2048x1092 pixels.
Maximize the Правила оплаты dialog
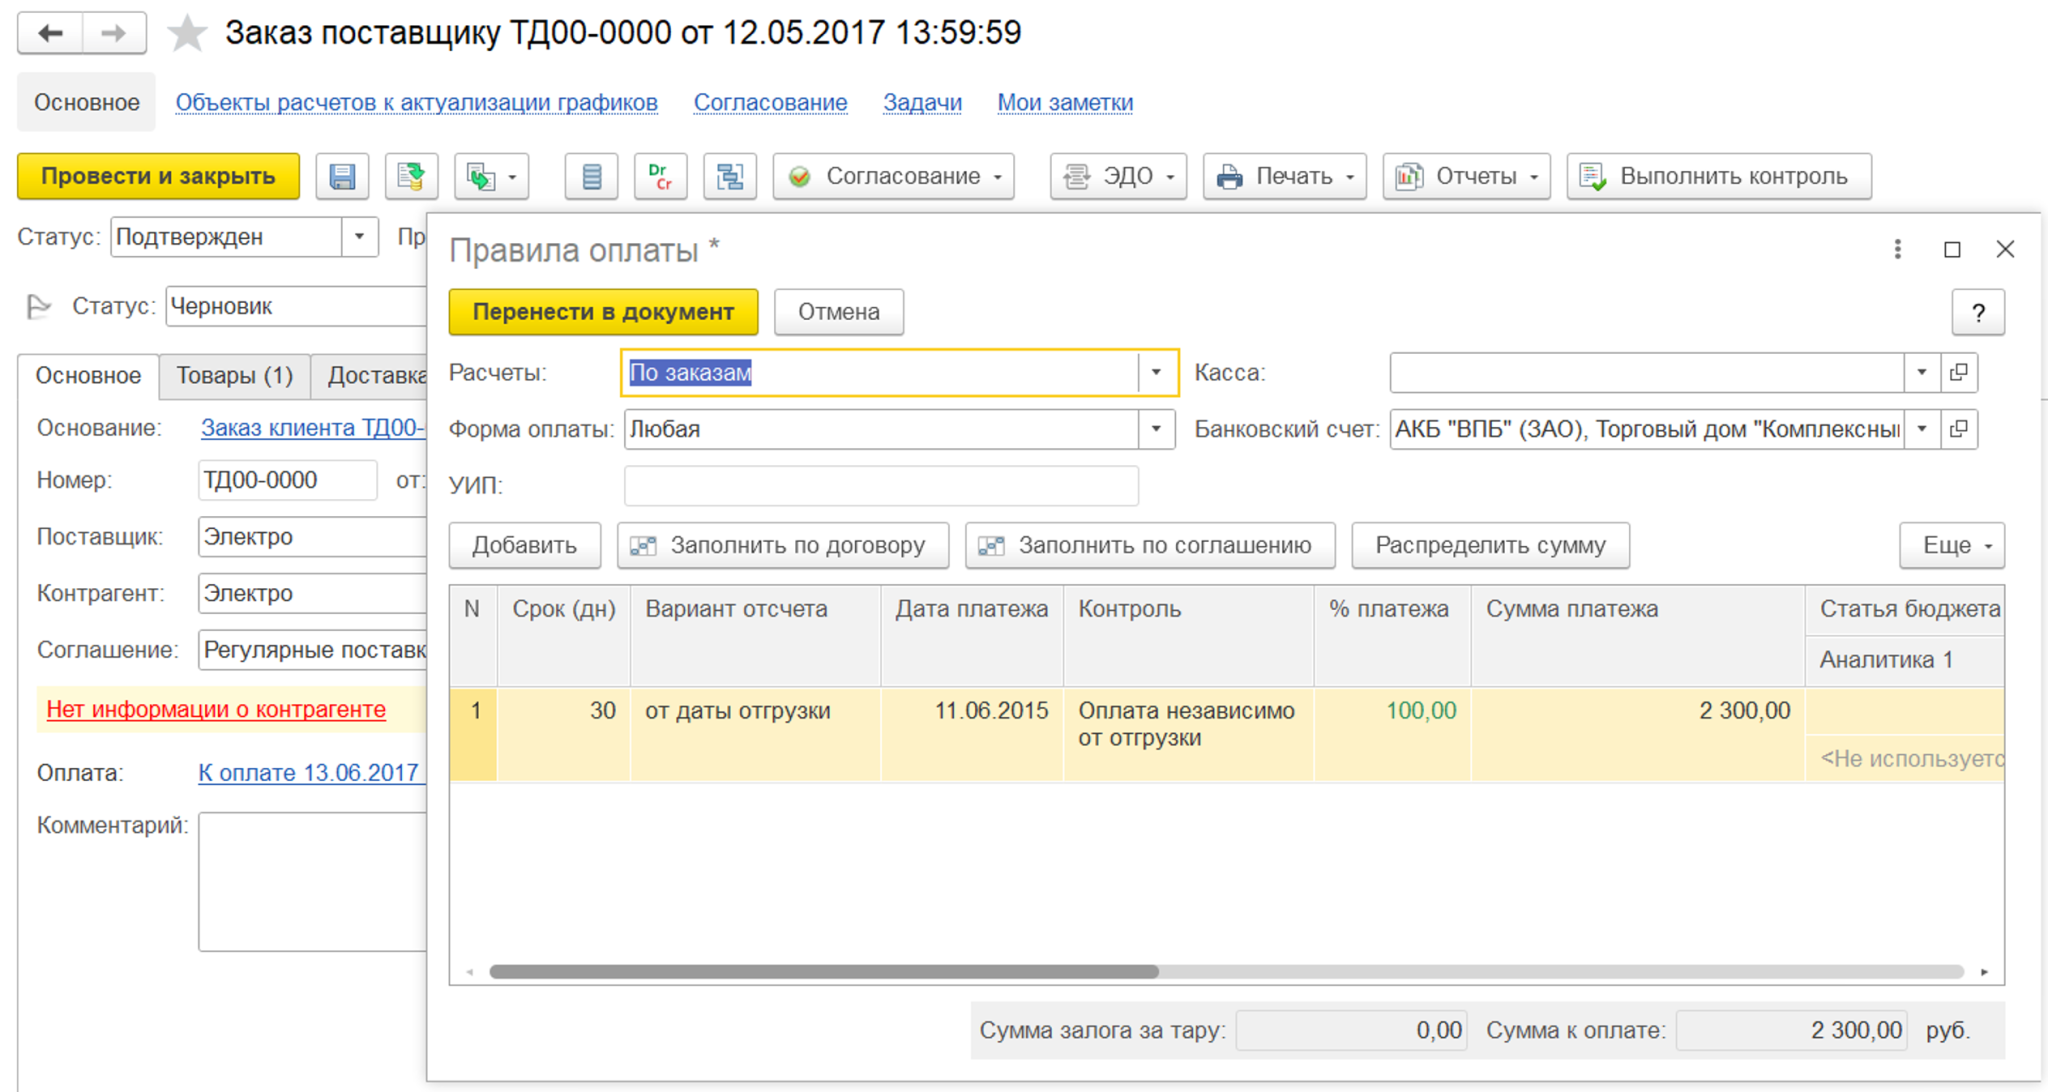pos(1952,249)
